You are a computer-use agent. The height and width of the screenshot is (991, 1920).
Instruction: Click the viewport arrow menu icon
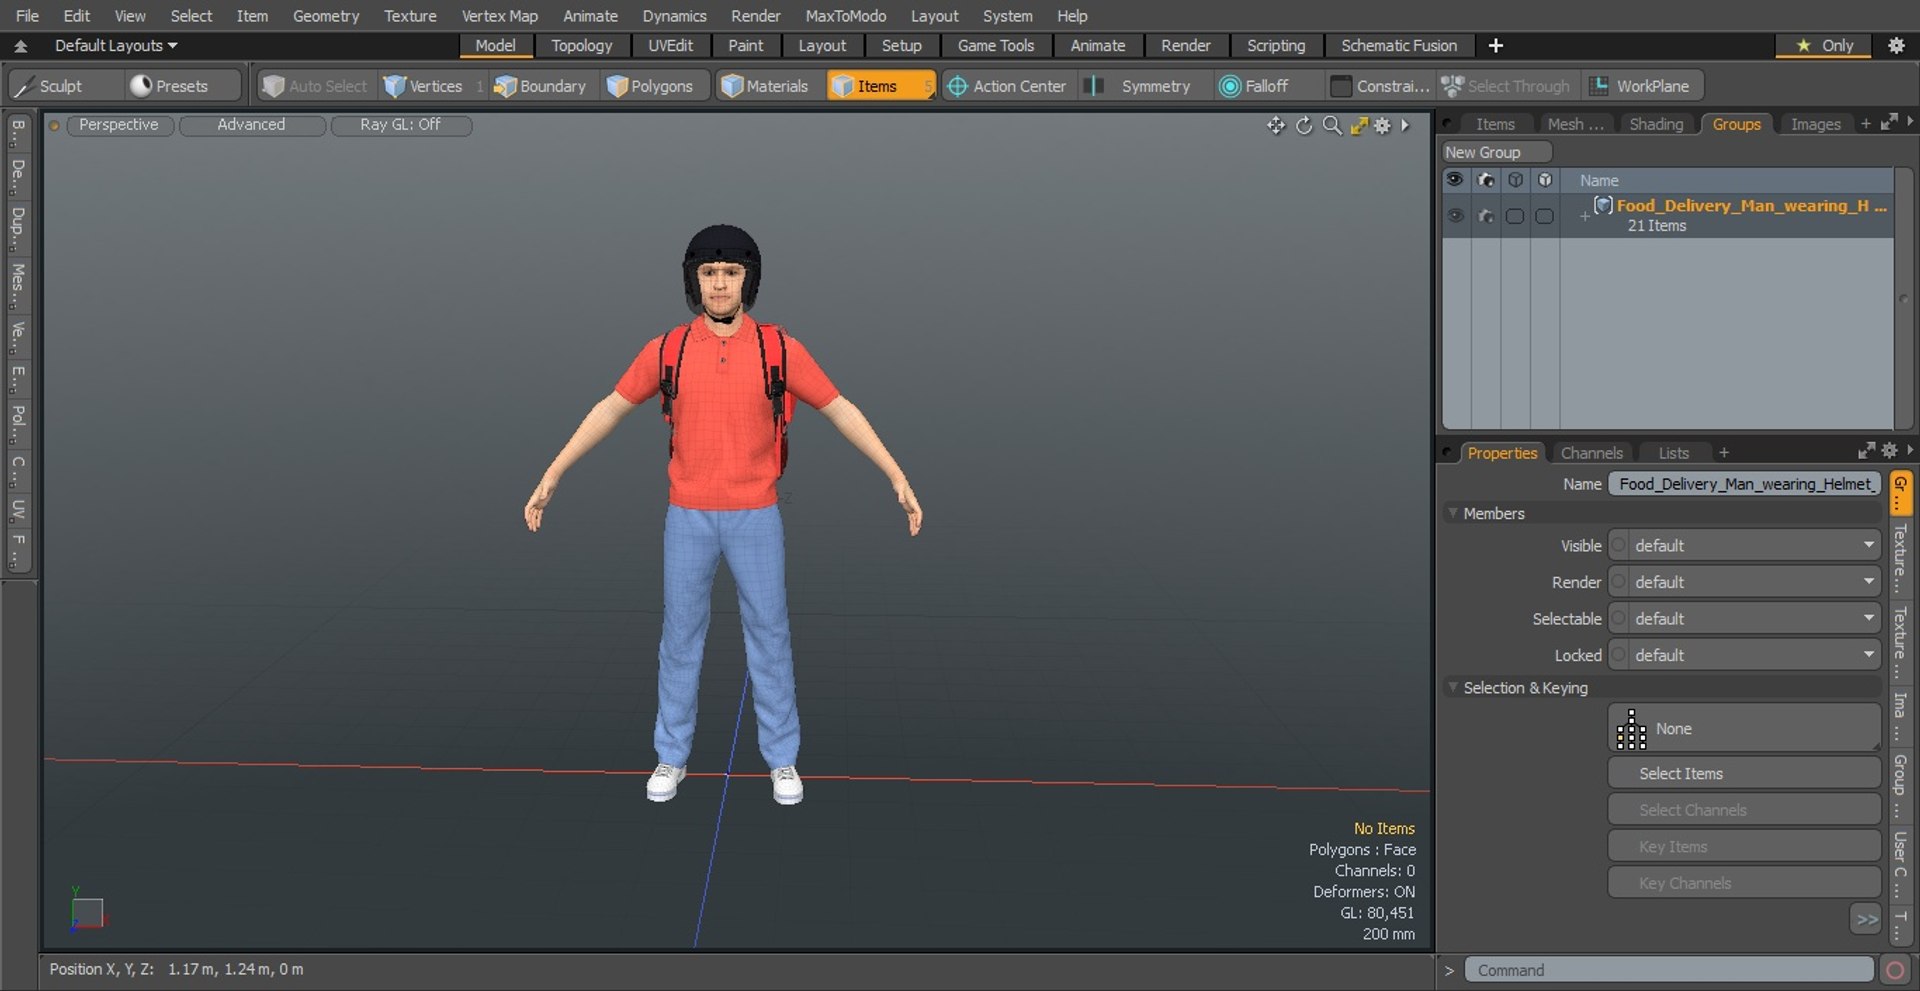pos(1405,125)
